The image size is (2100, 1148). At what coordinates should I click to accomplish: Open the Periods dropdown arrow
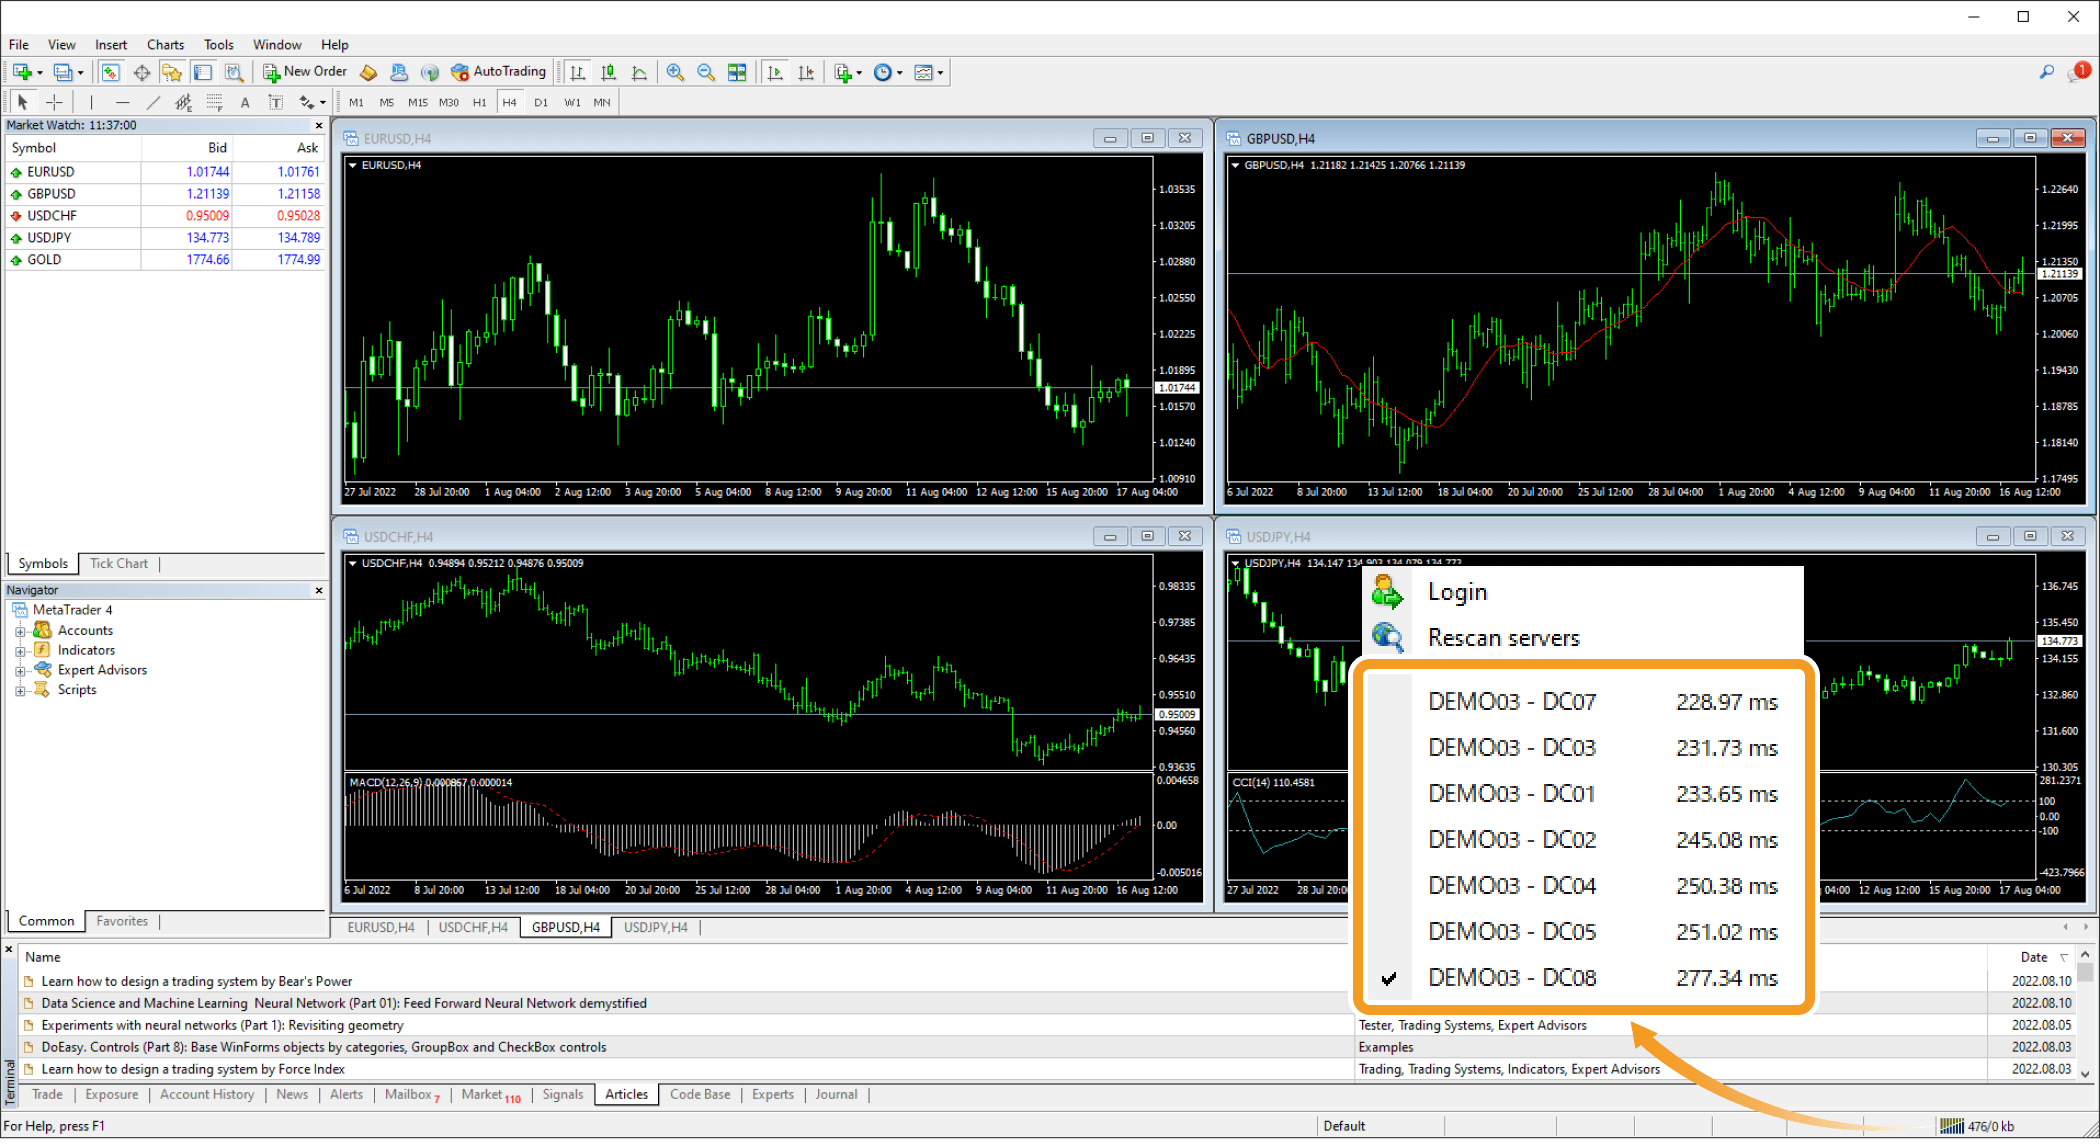900,73
